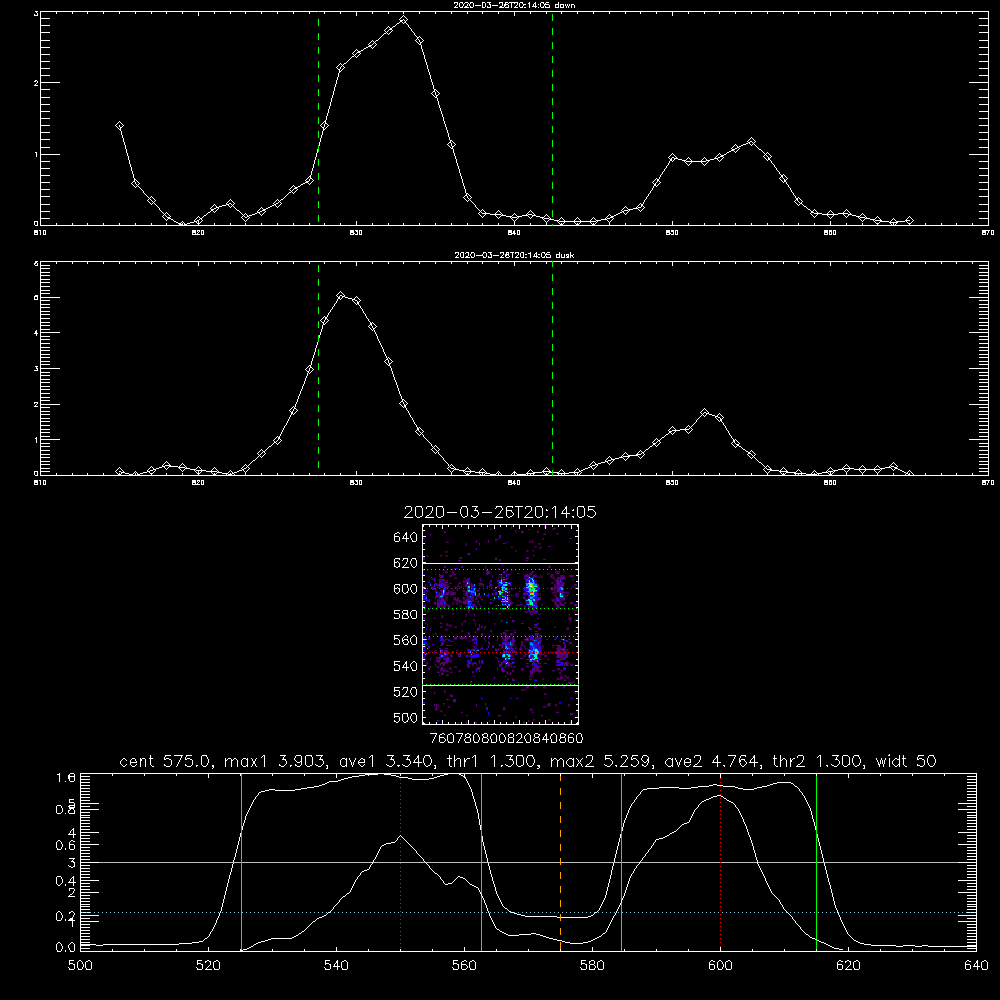The width and height of the screenshot is (1000, 1000).
Task: Click the detector image thumbnail with blue spots
Action: pyautogui.click(x=500, y=624)
